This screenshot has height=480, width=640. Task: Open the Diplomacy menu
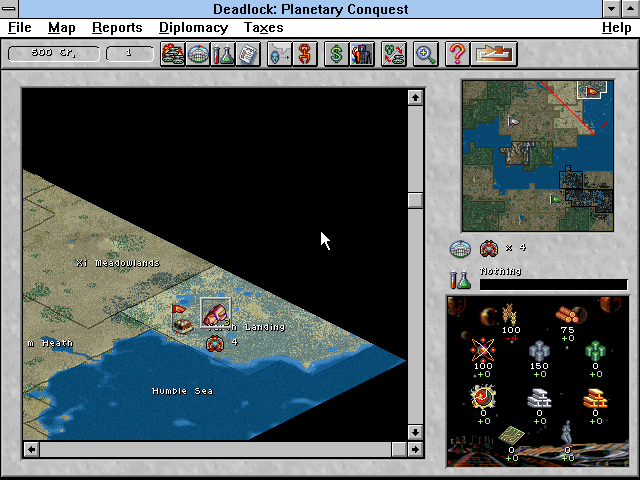click(193, 28)
